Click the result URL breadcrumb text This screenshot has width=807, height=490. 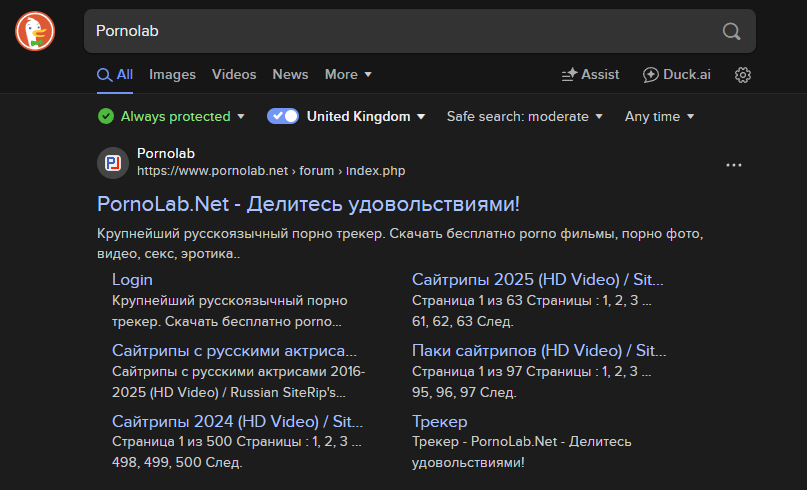271,171
